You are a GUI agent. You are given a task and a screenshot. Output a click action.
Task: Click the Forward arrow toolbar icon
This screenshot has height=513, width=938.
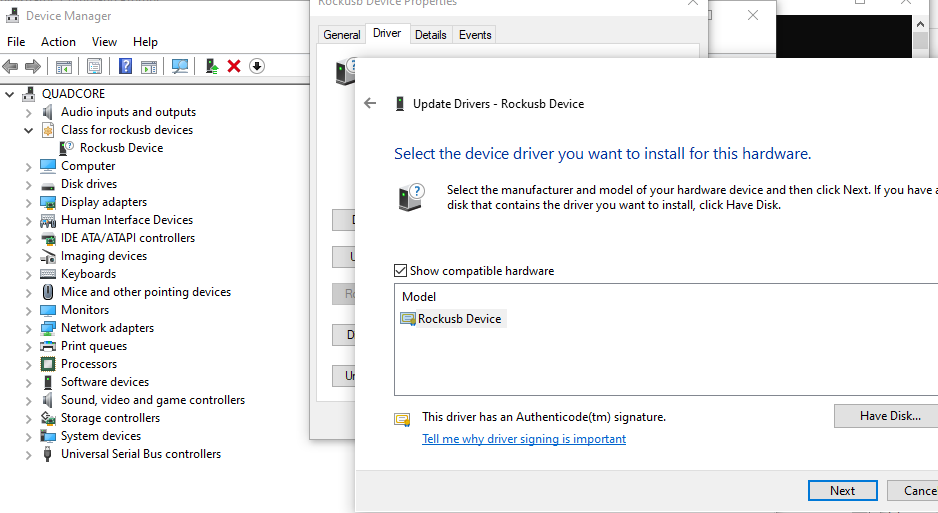click(x=32, y=66)
